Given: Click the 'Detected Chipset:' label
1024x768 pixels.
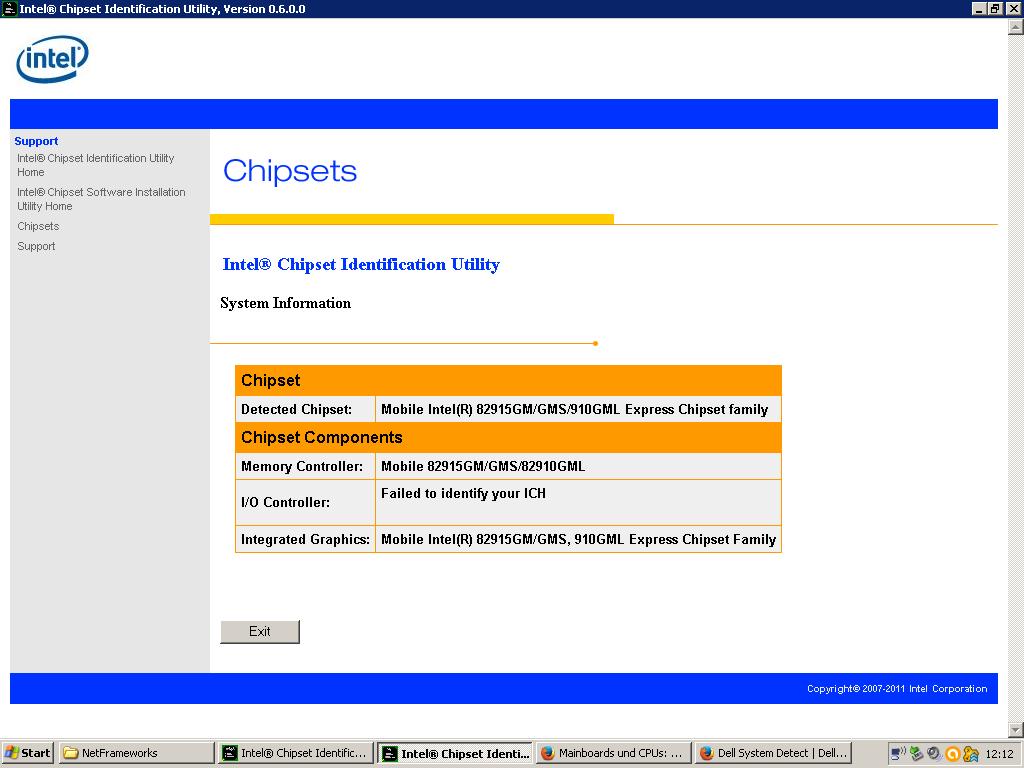Looking at the screenshot, I should 296,409.
